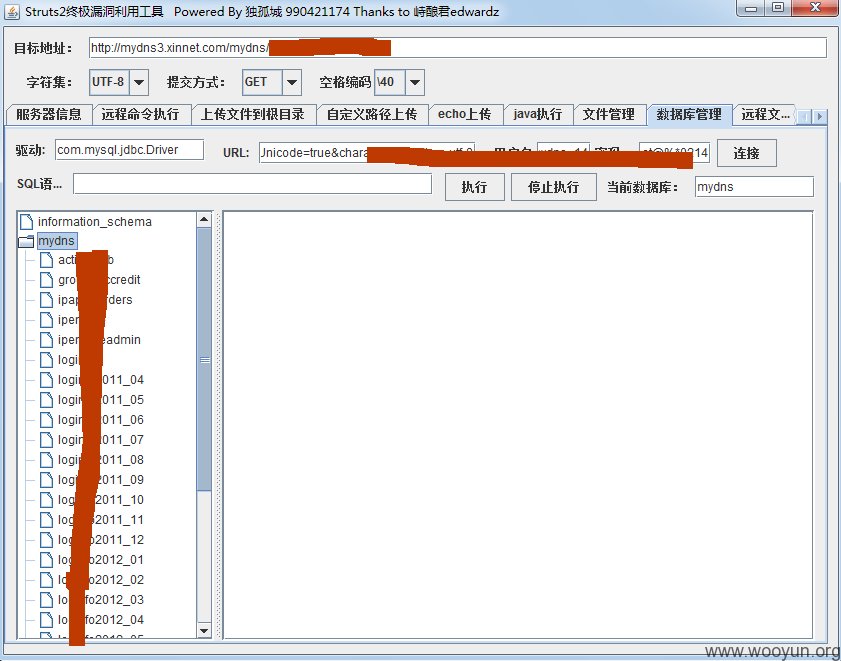This screenshot has height=661, width=841.
Task: Select the 数据库管理 tab
Action: click(689, 114)
